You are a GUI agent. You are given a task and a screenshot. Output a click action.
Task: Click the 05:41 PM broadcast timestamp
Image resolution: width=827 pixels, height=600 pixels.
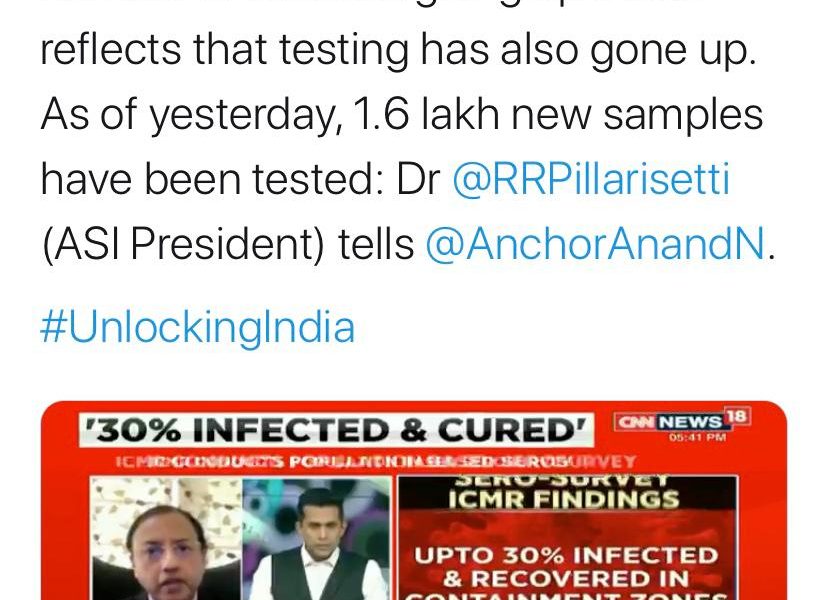[698, 438]
